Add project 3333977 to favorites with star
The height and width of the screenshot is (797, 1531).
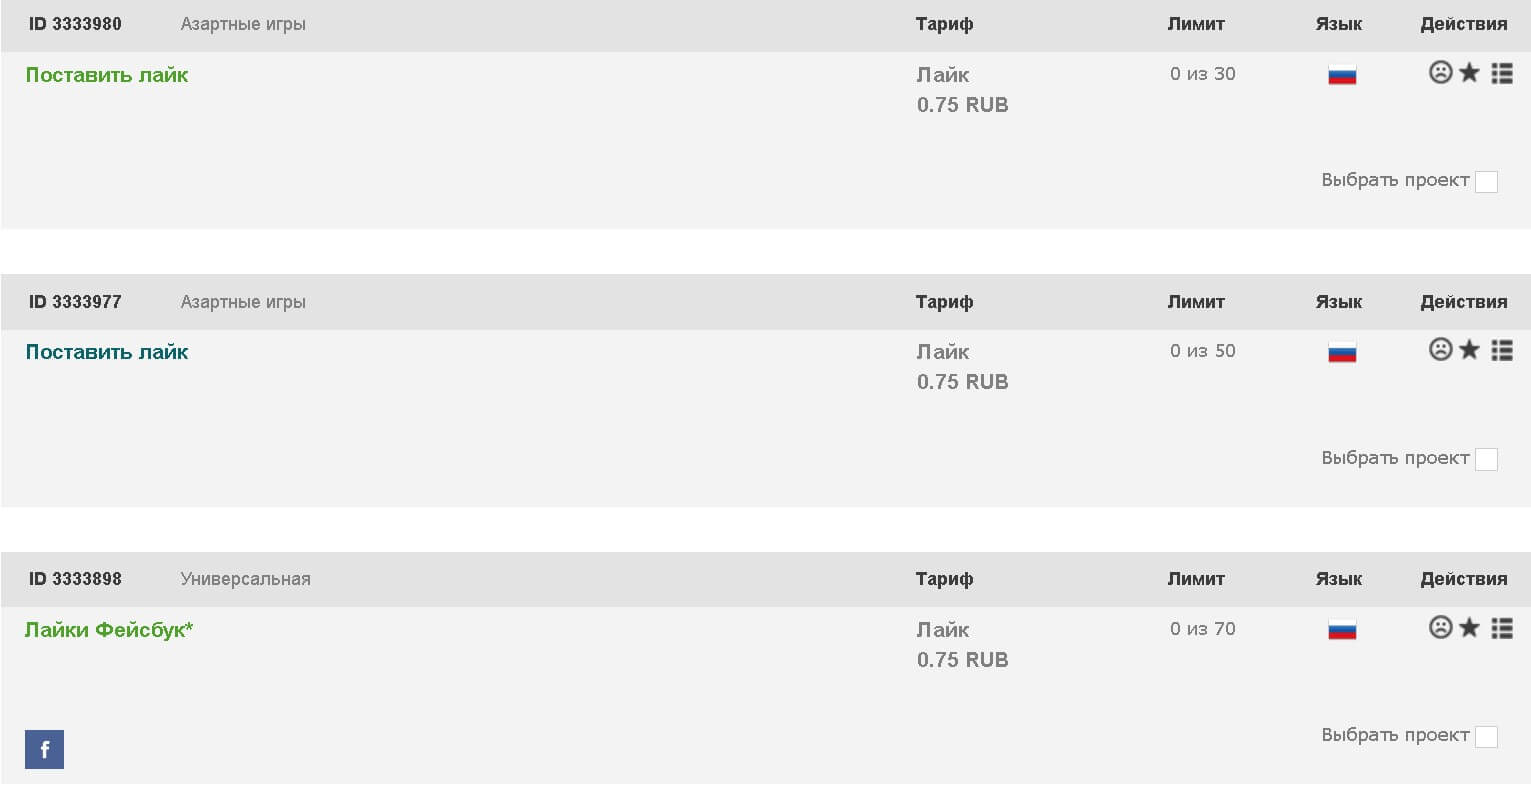1469,349
